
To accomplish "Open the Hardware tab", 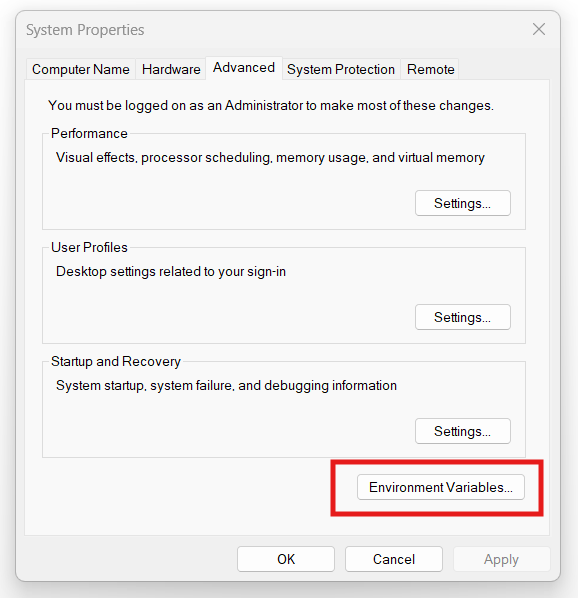I will (x=171, y=69).
